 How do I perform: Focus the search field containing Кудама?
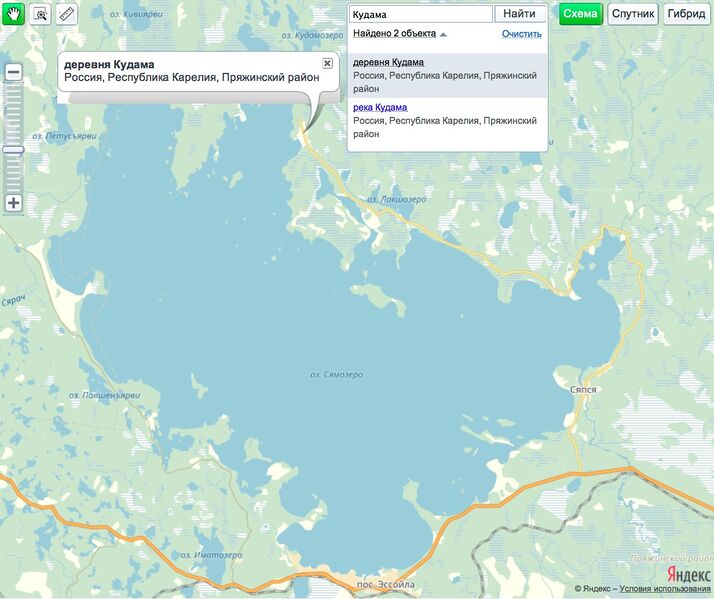[x=420, y=14]
